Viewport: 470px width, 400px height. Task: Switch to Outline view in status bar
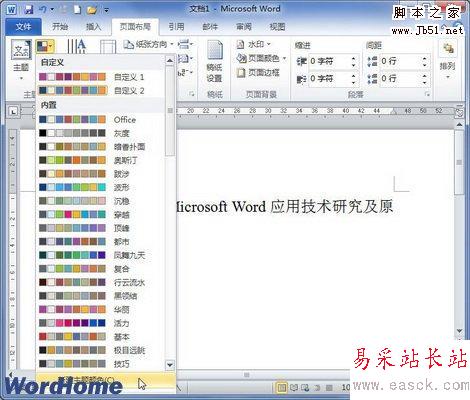(x=317, y=388)
